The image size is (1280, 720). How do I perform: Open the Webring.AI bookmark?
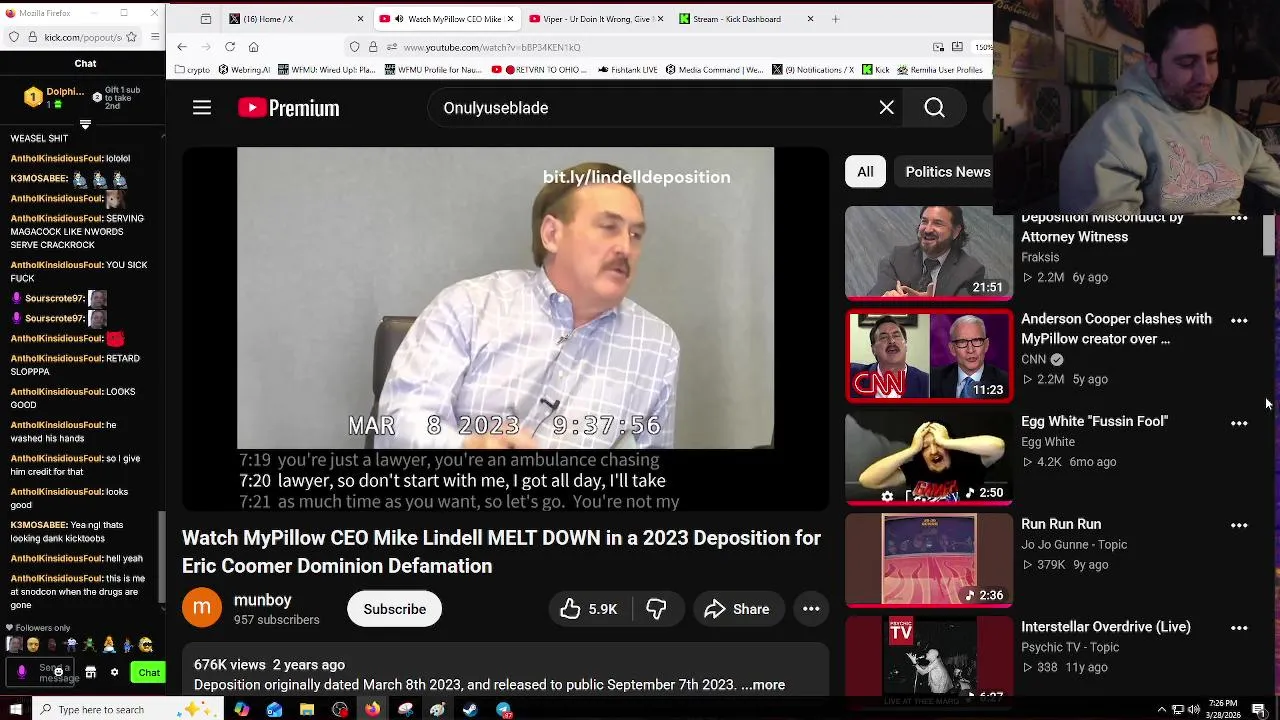[x=244, y=70]
